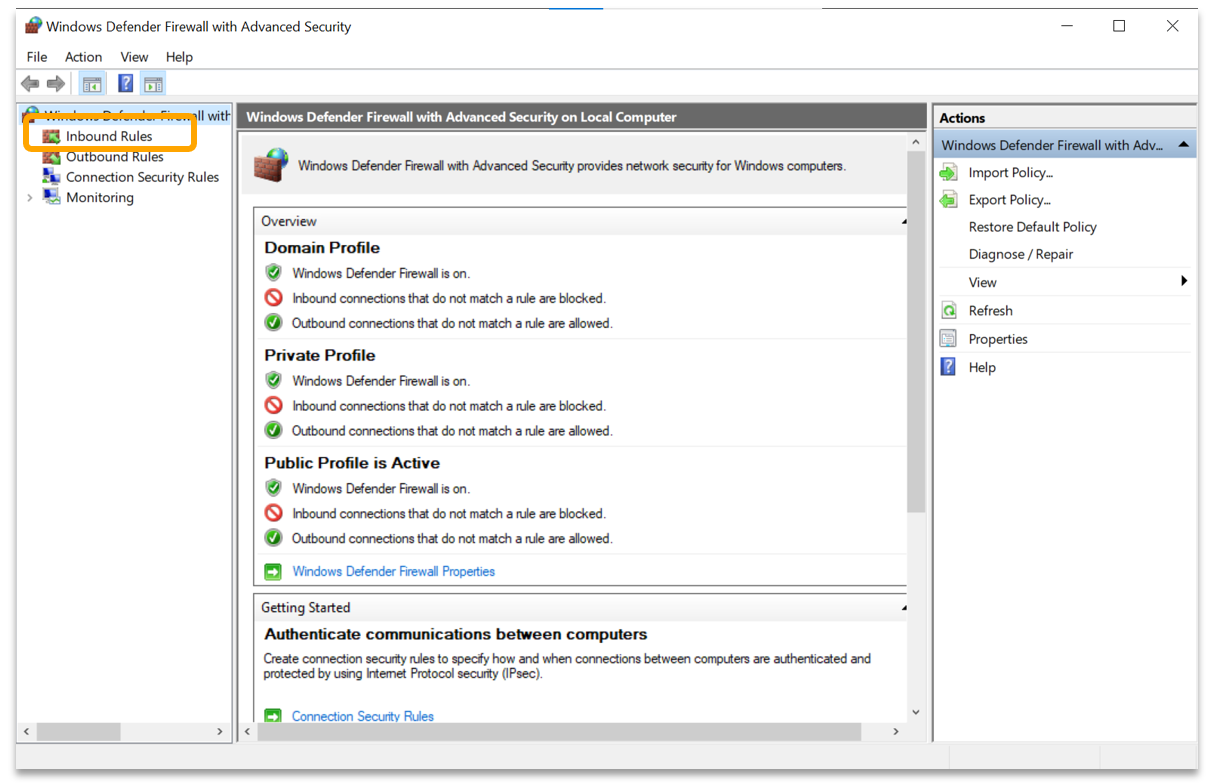Open the View submenu arrow in Actions
This screenshot has height=783, width=1208.
(1184, 282)
